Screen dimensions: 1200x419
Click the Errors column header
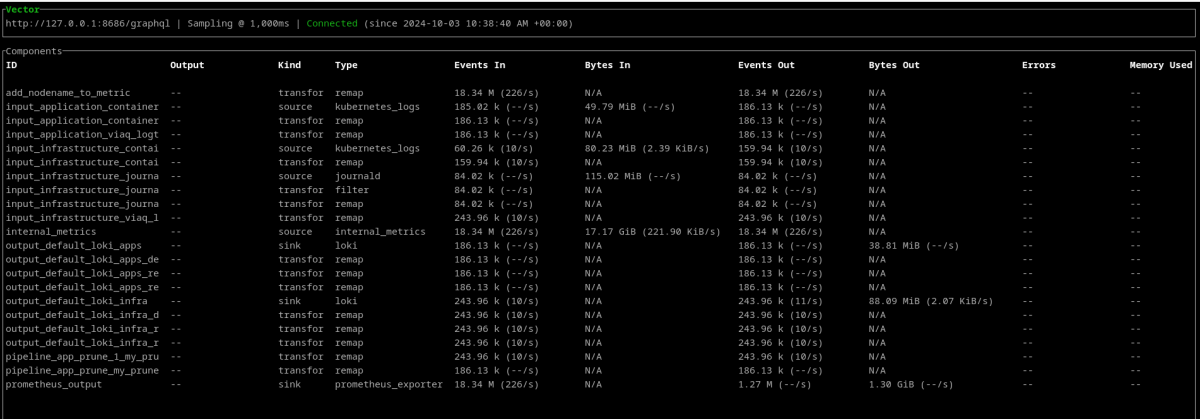pyautogui.click(x=1039, y=65)
